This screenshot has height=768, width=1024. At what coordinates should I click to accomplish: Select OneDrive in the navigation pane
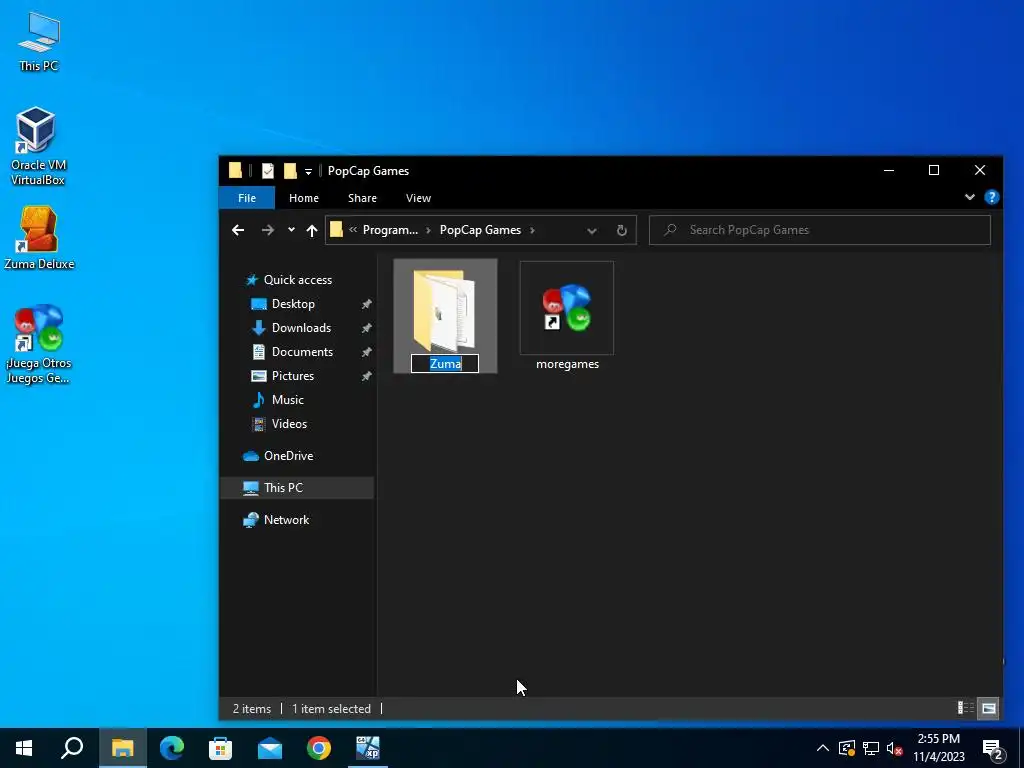[288, 456]
